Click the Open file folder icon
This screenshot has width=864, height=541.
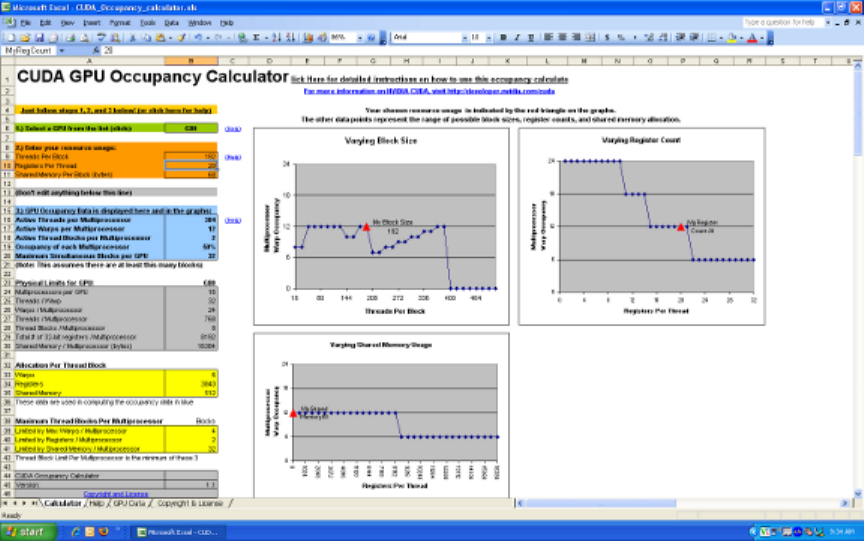point(25,37)
